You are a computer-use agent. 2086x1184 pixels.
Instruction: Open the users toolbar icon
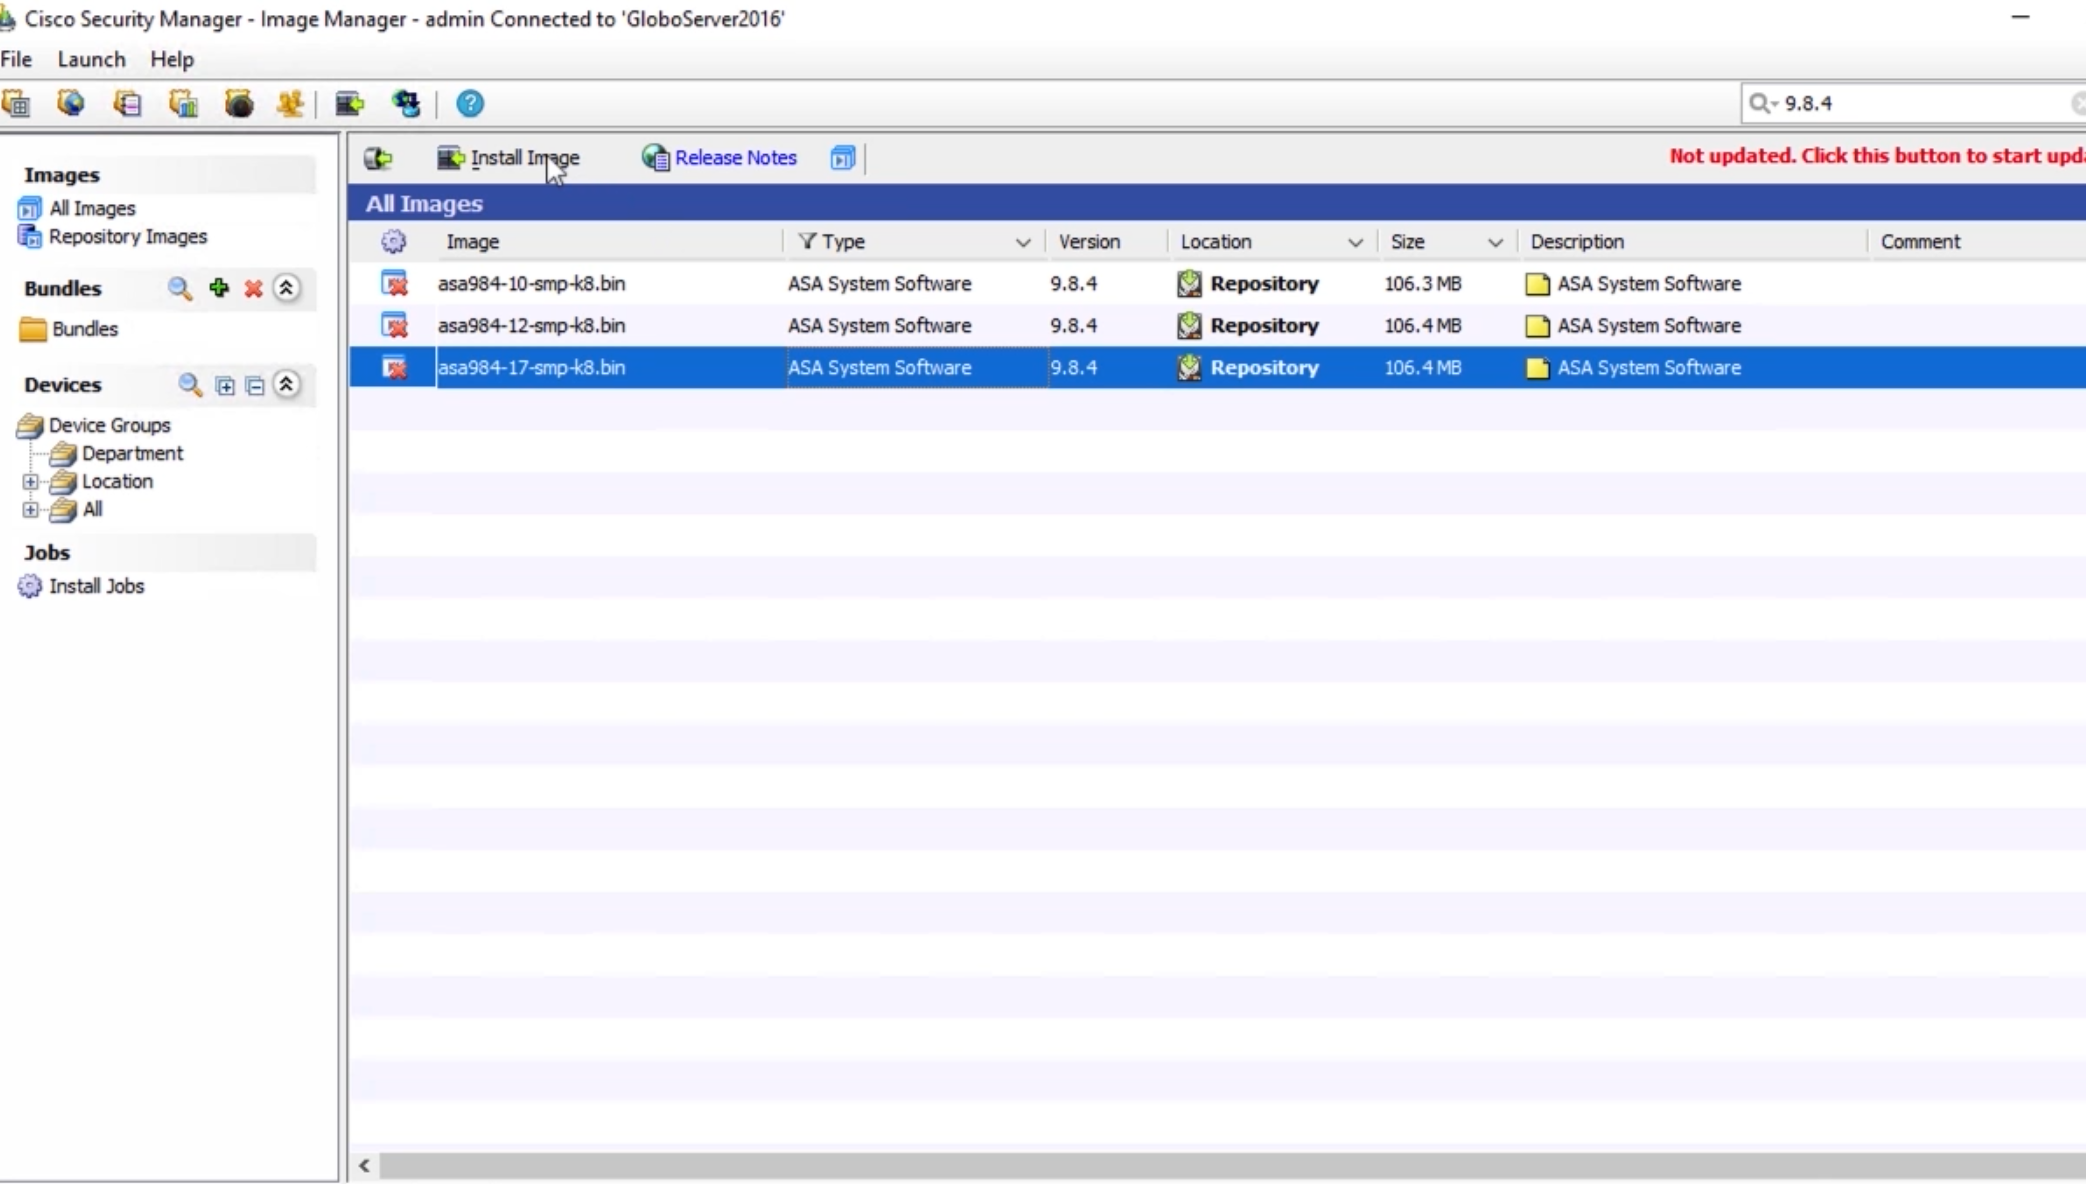291,103
